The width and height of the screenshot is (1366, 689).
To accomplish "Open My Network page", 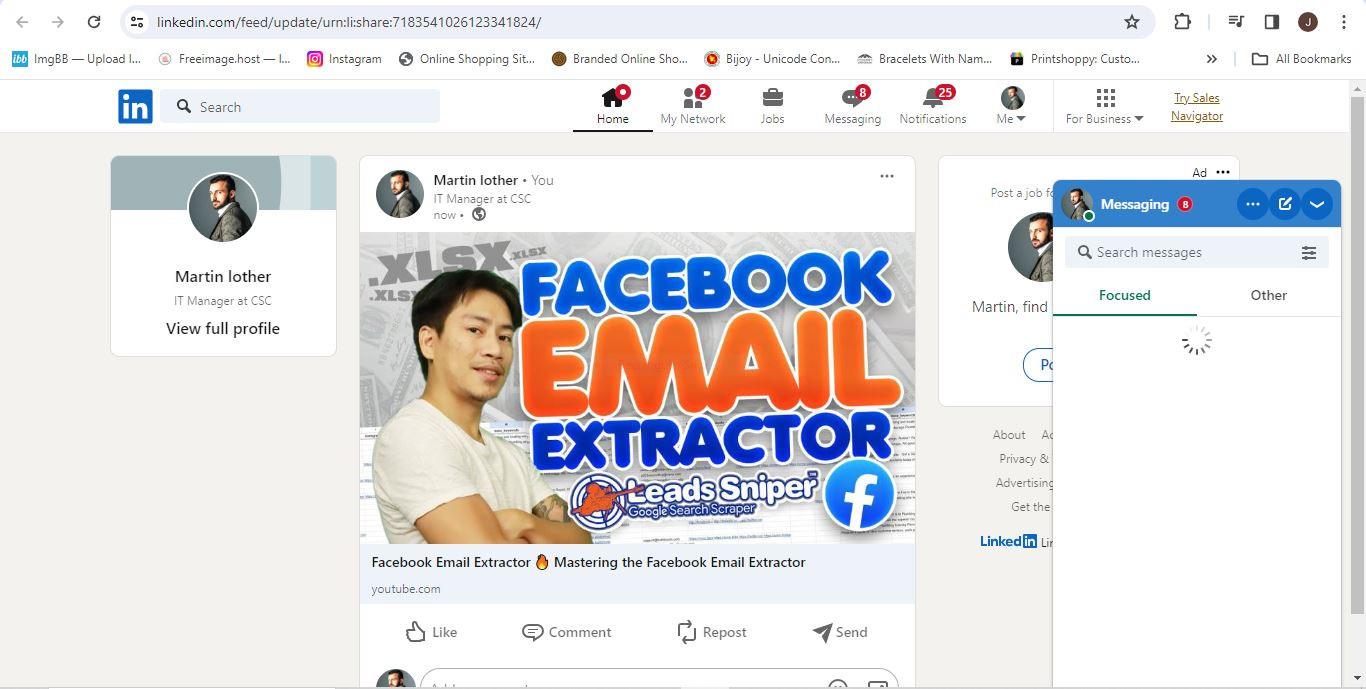I will pos(693,106).
